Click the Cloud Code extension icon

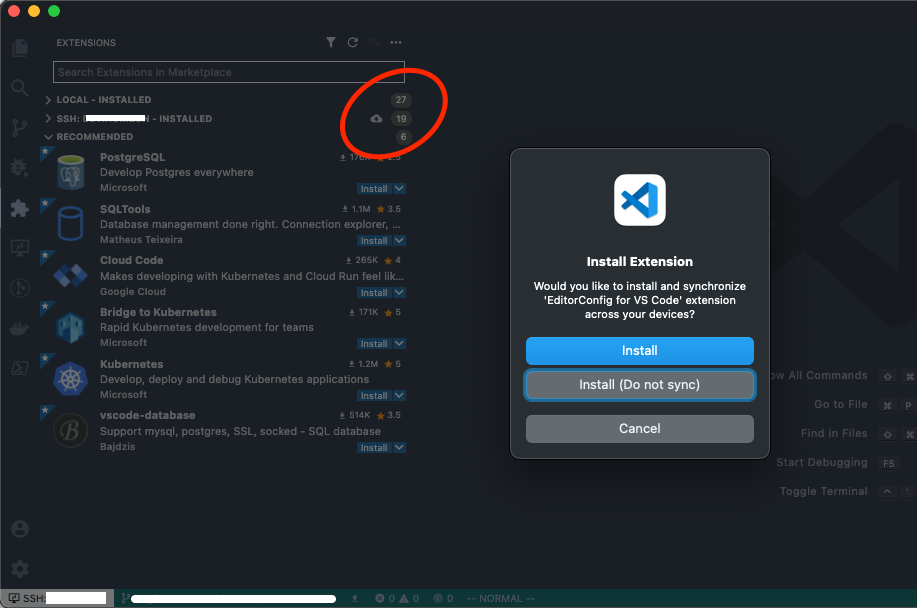click(x=71, y=275)
